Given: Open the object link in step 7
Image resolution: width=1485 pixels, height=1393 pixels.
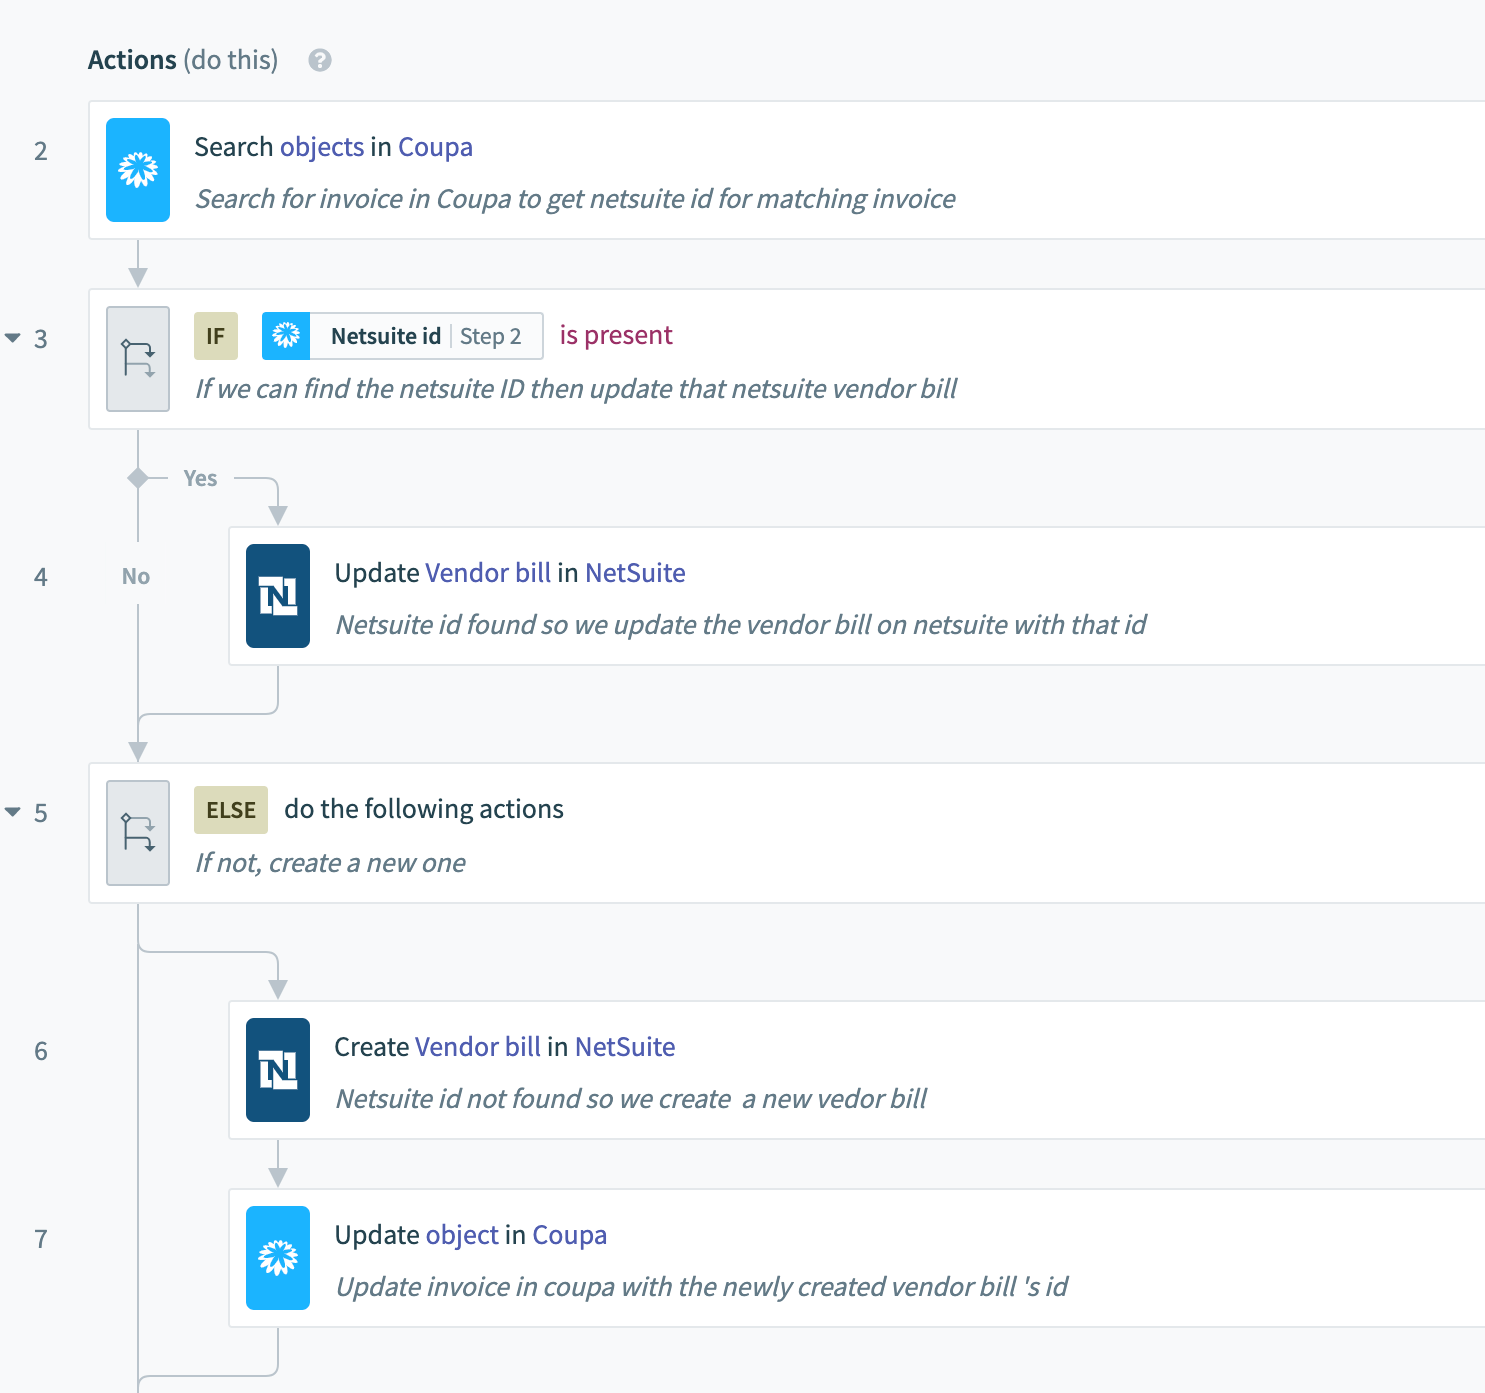Looking at the screenshot, I should click(x=462, y=1235).
